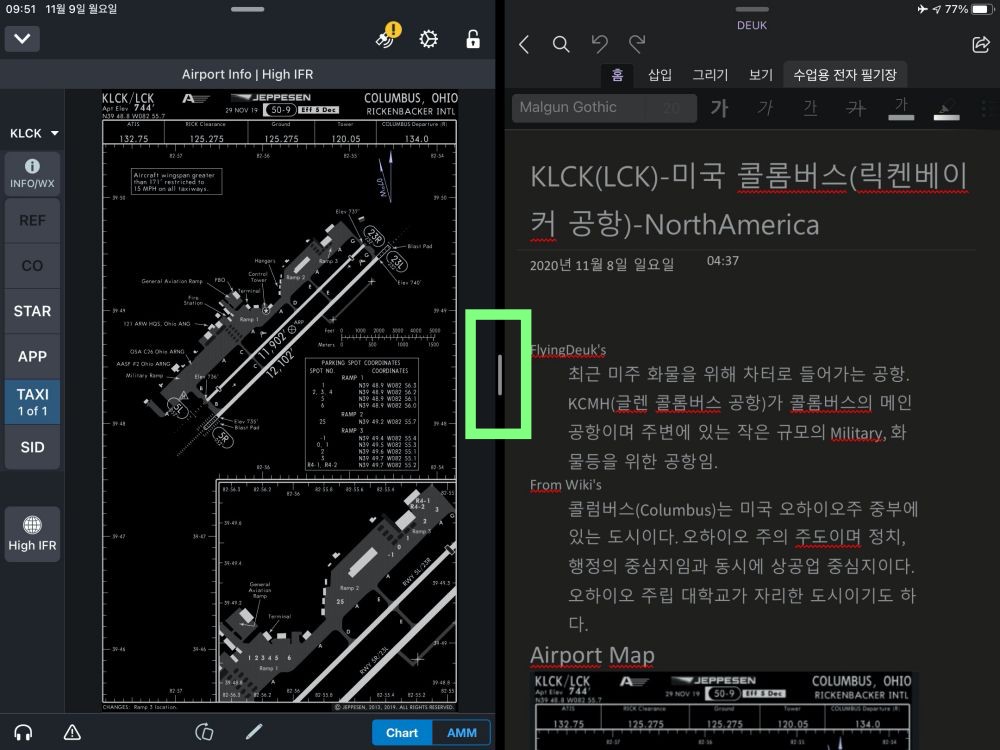
Task: Tap the headphones icon in bottom bar
Action: [24, 732]
